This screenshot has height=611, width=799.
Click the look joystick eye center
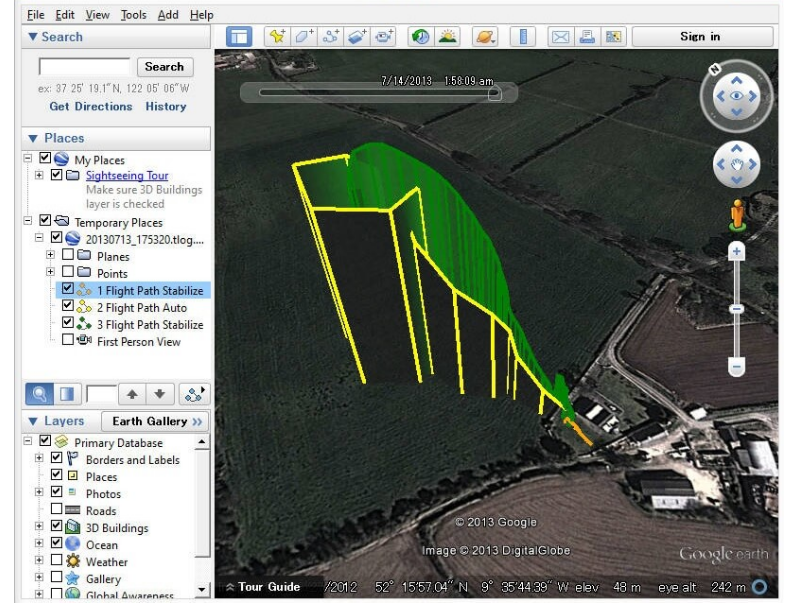click(x=736, y=96)
